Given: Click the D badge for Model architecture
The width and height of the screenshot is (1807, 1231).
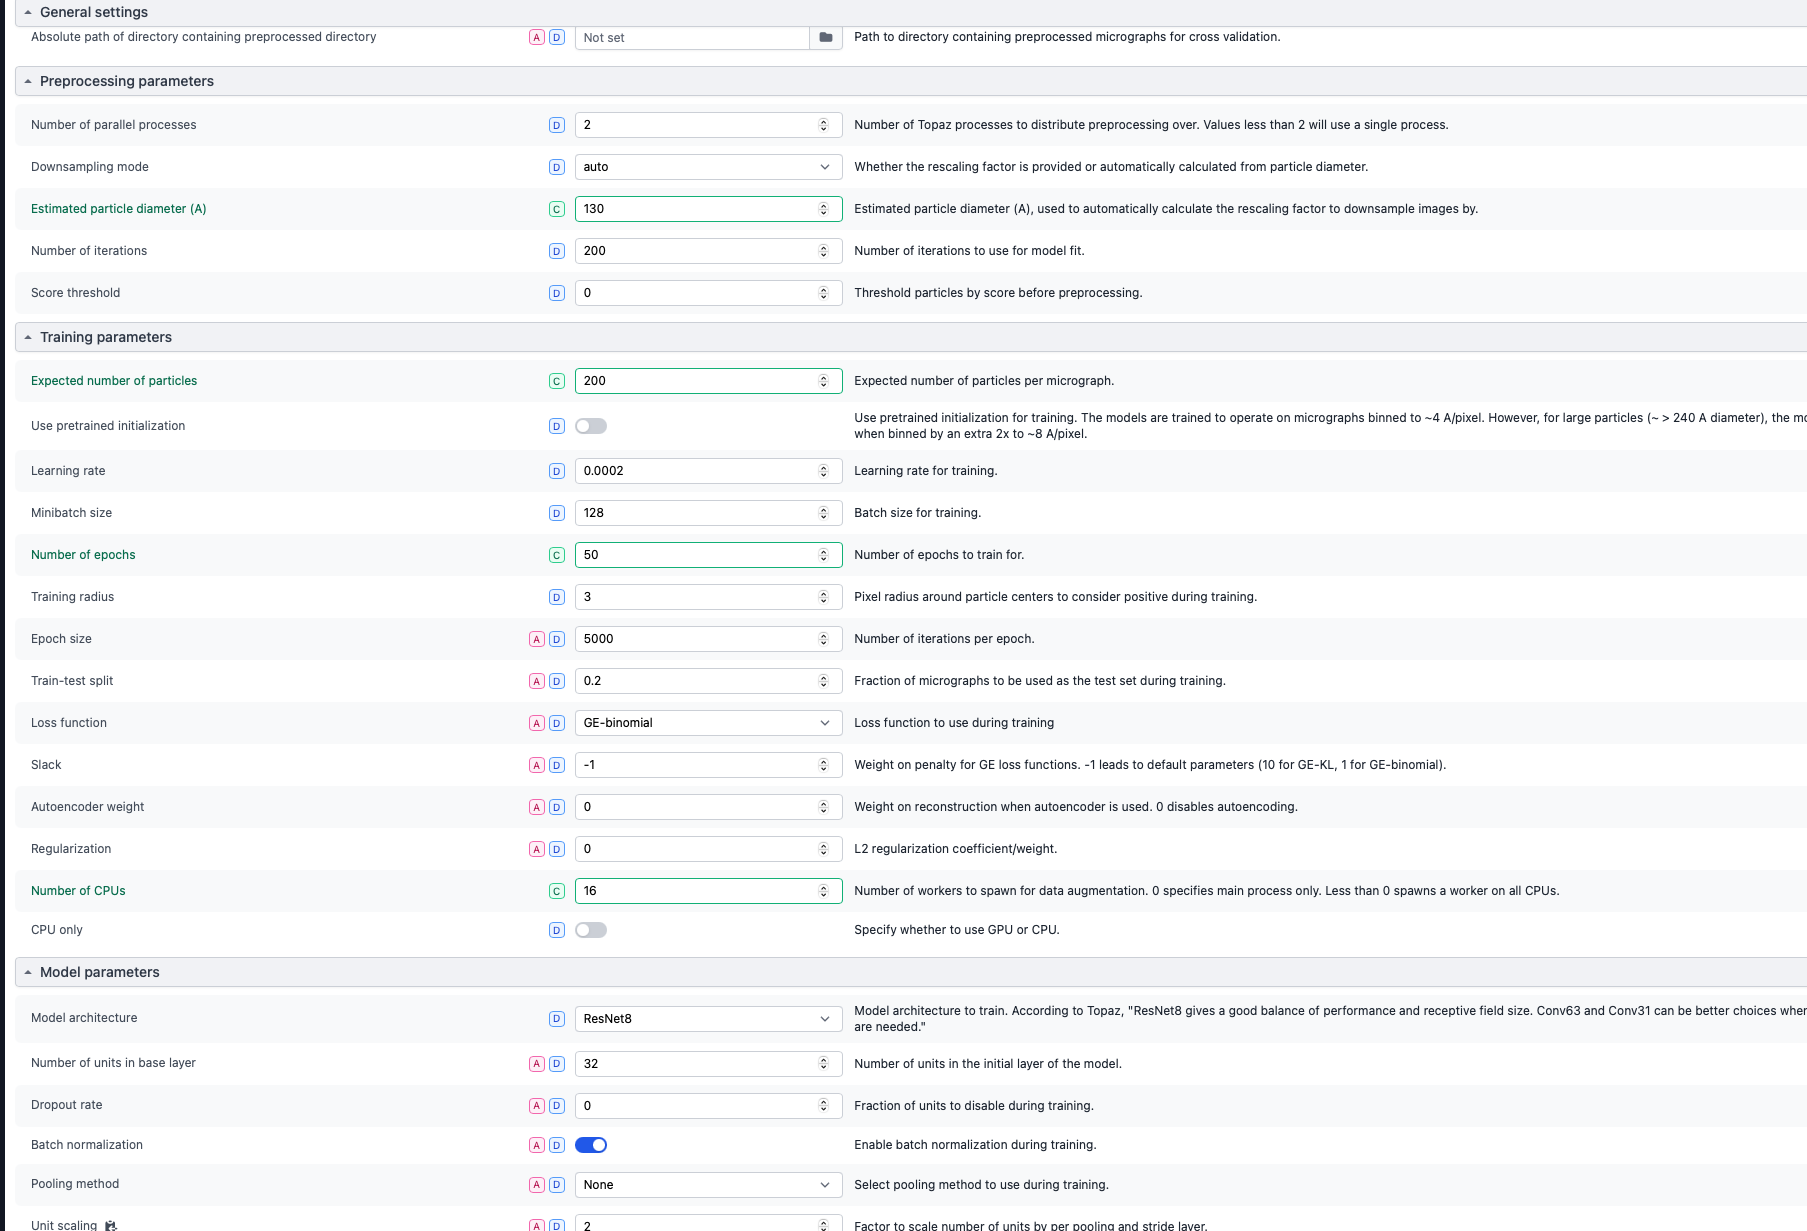Looking at the screenshot, I should (557, 1019).
